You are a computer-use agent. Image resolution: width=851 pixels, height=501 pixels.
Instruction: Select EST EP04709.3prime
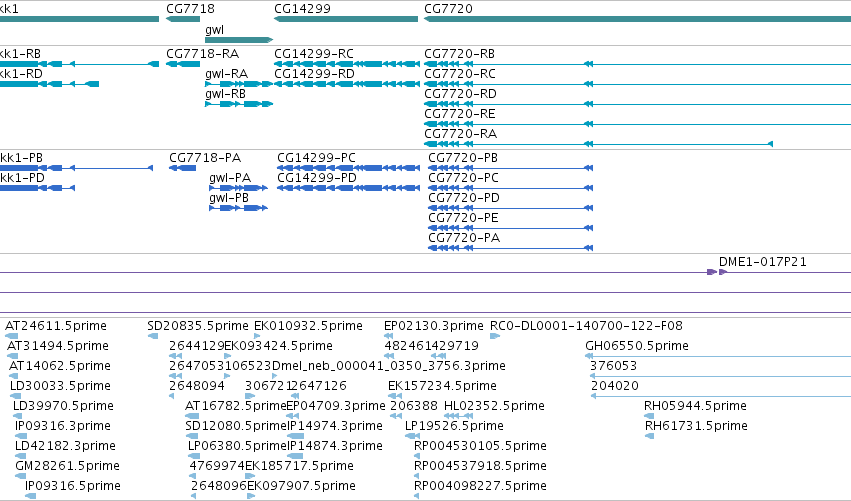pyautogui.click(x=336, y=407)
